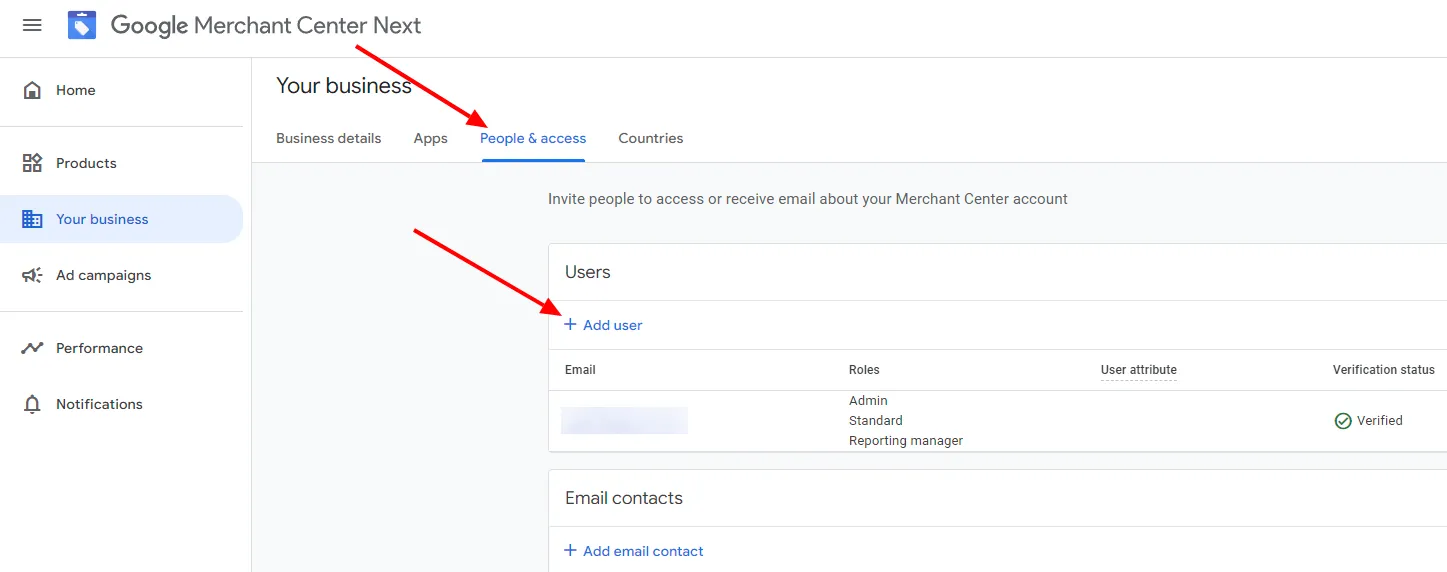This screenshot has width=1447, height=572.
Task: Click the Products grid icon
Action: click(x=32, y=163)
